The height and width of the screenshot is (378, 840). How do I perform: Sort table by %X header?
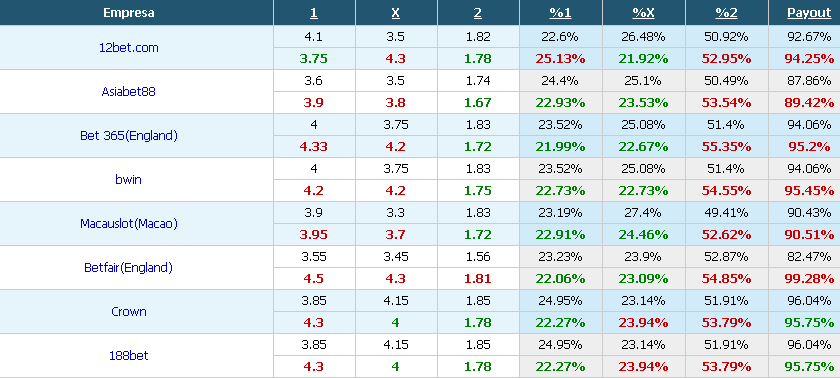tap(643, 13)
